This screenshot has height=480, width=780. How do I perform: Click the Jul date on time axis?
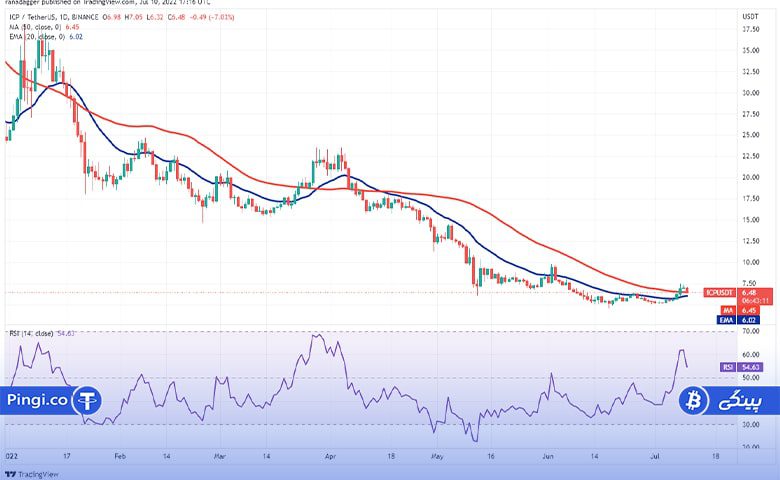coord(655,456)
